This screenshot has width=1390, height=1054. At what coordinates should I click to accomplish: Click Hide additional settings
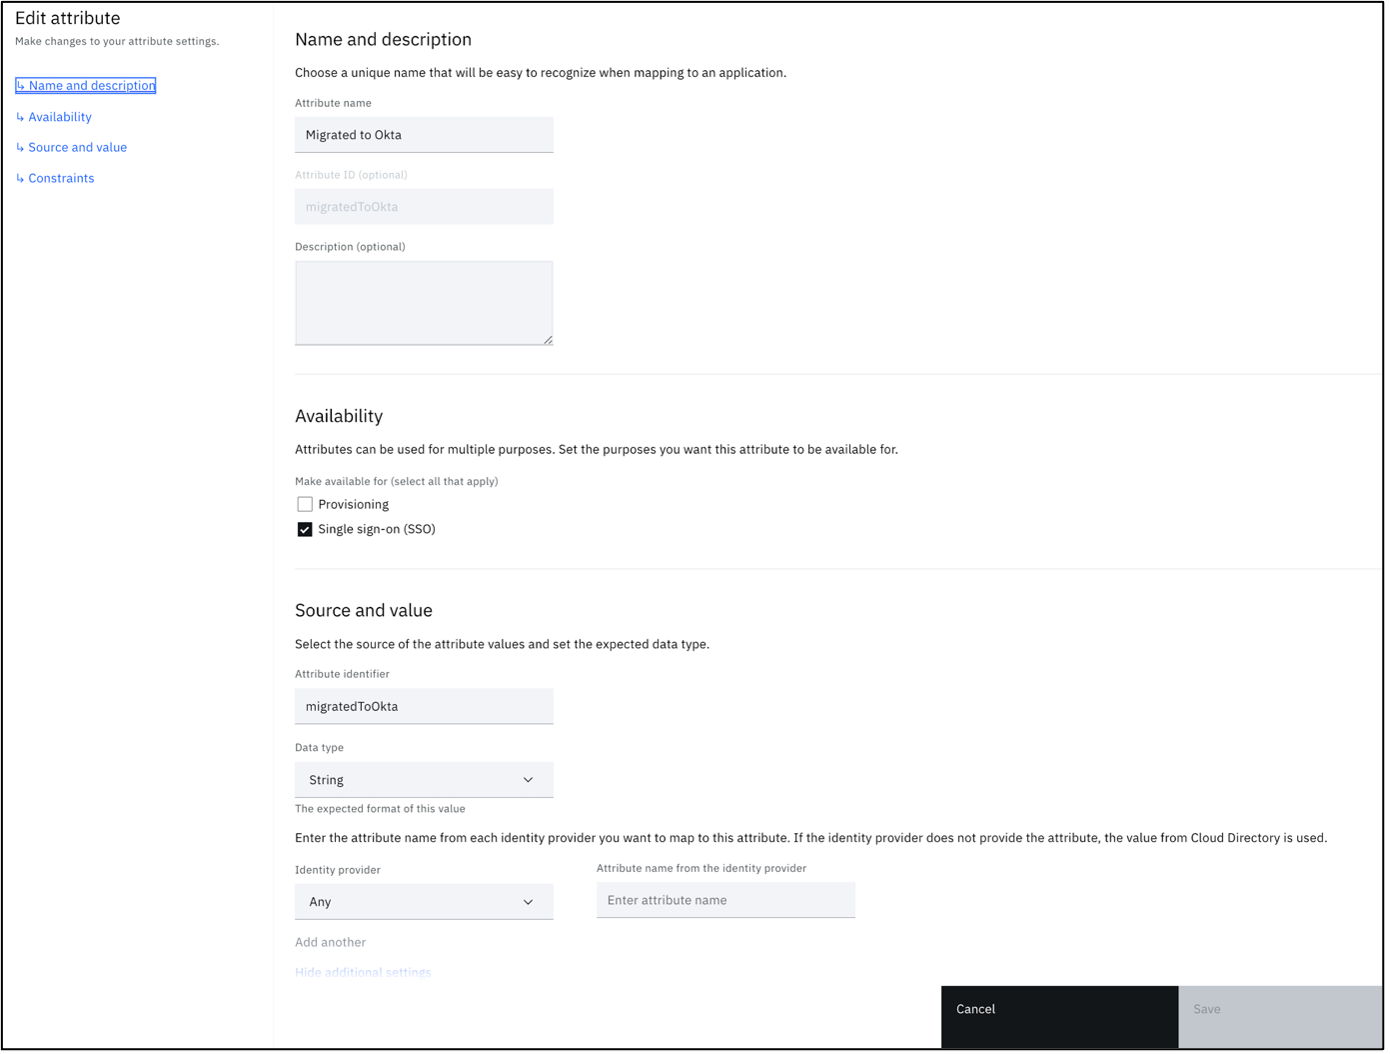pos(362,972)
